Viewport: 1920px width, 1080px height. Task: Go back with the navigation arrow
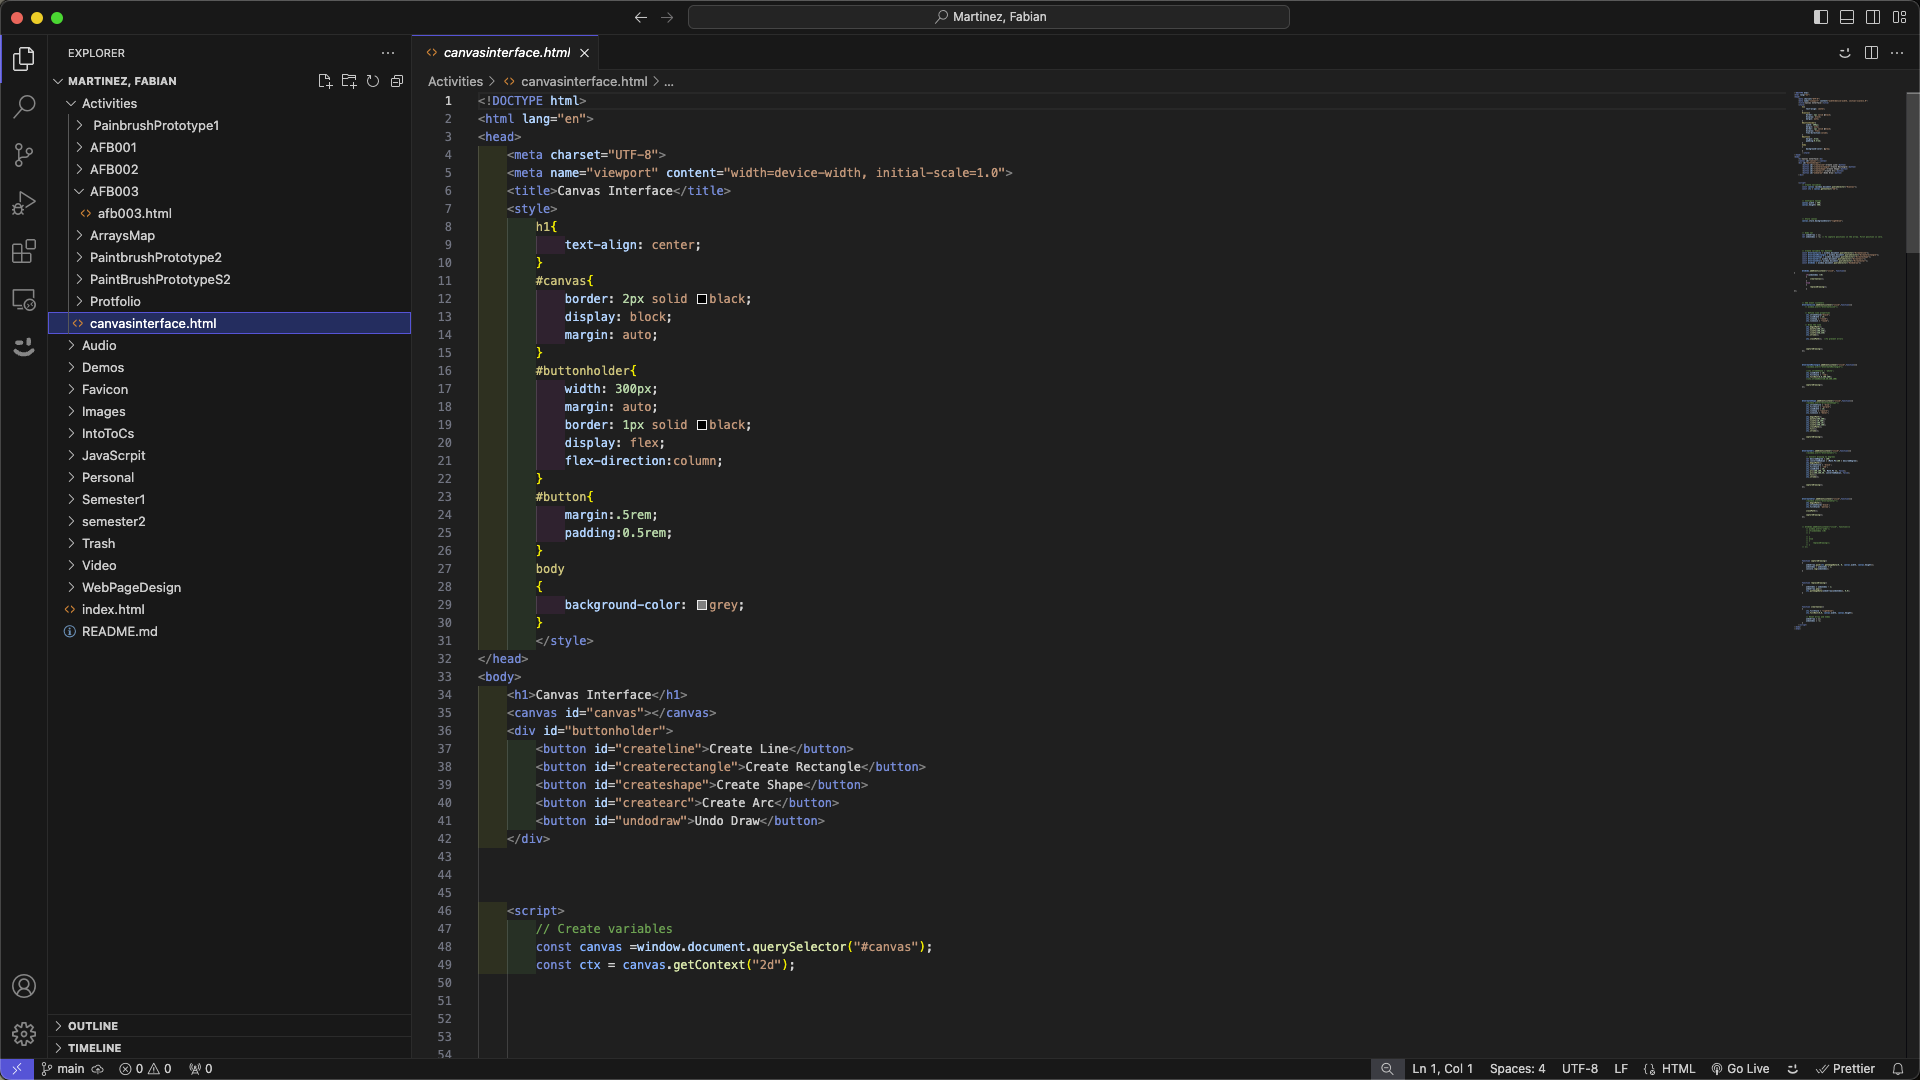[641, 17]
